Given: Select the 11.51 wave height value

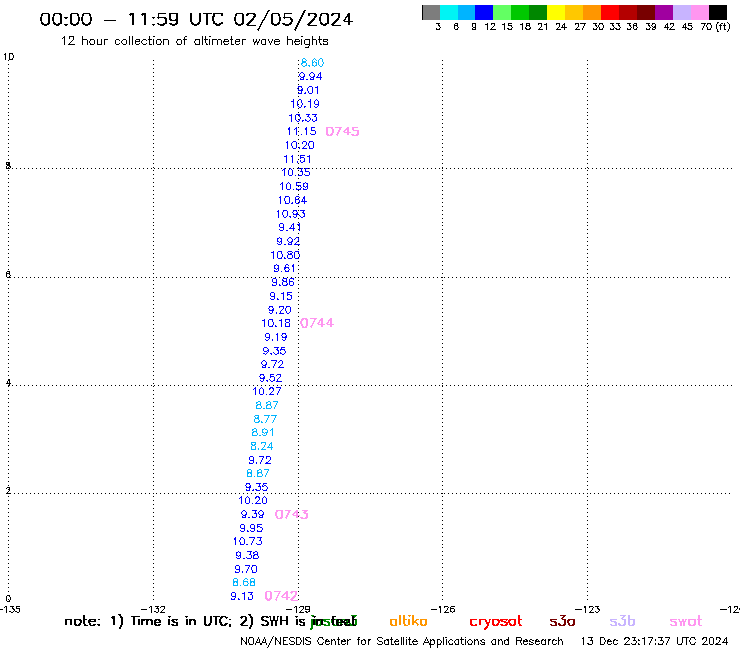Looking at the screenshot, I should [x=297, y=160].
